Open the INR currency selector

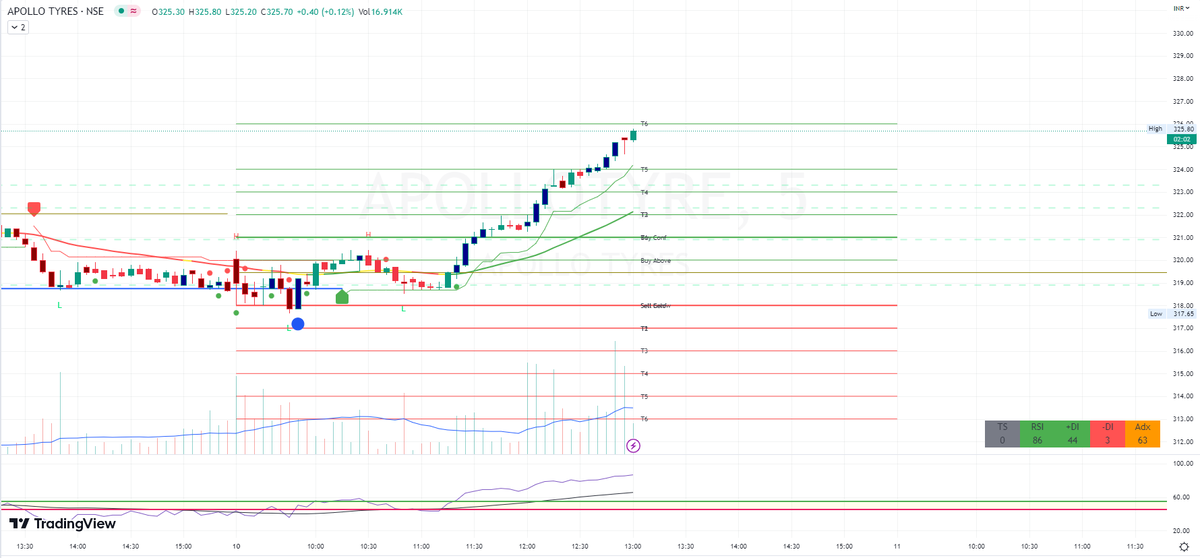click(1181, 7)
